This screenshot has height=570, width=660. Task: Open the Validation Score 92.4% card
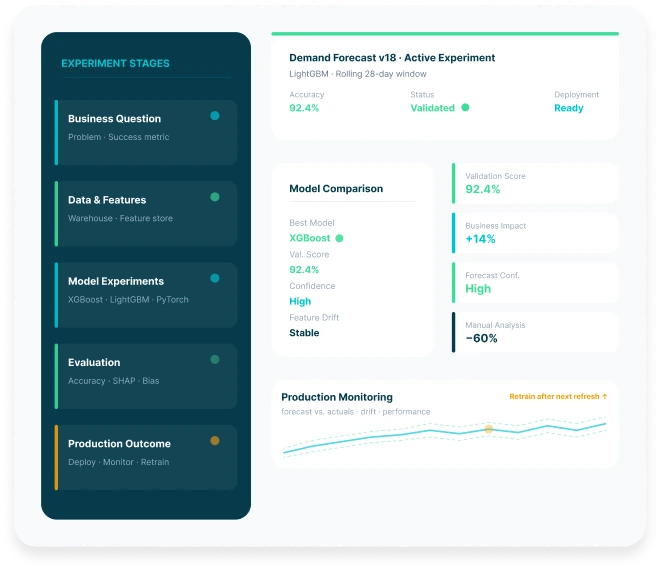535,184
